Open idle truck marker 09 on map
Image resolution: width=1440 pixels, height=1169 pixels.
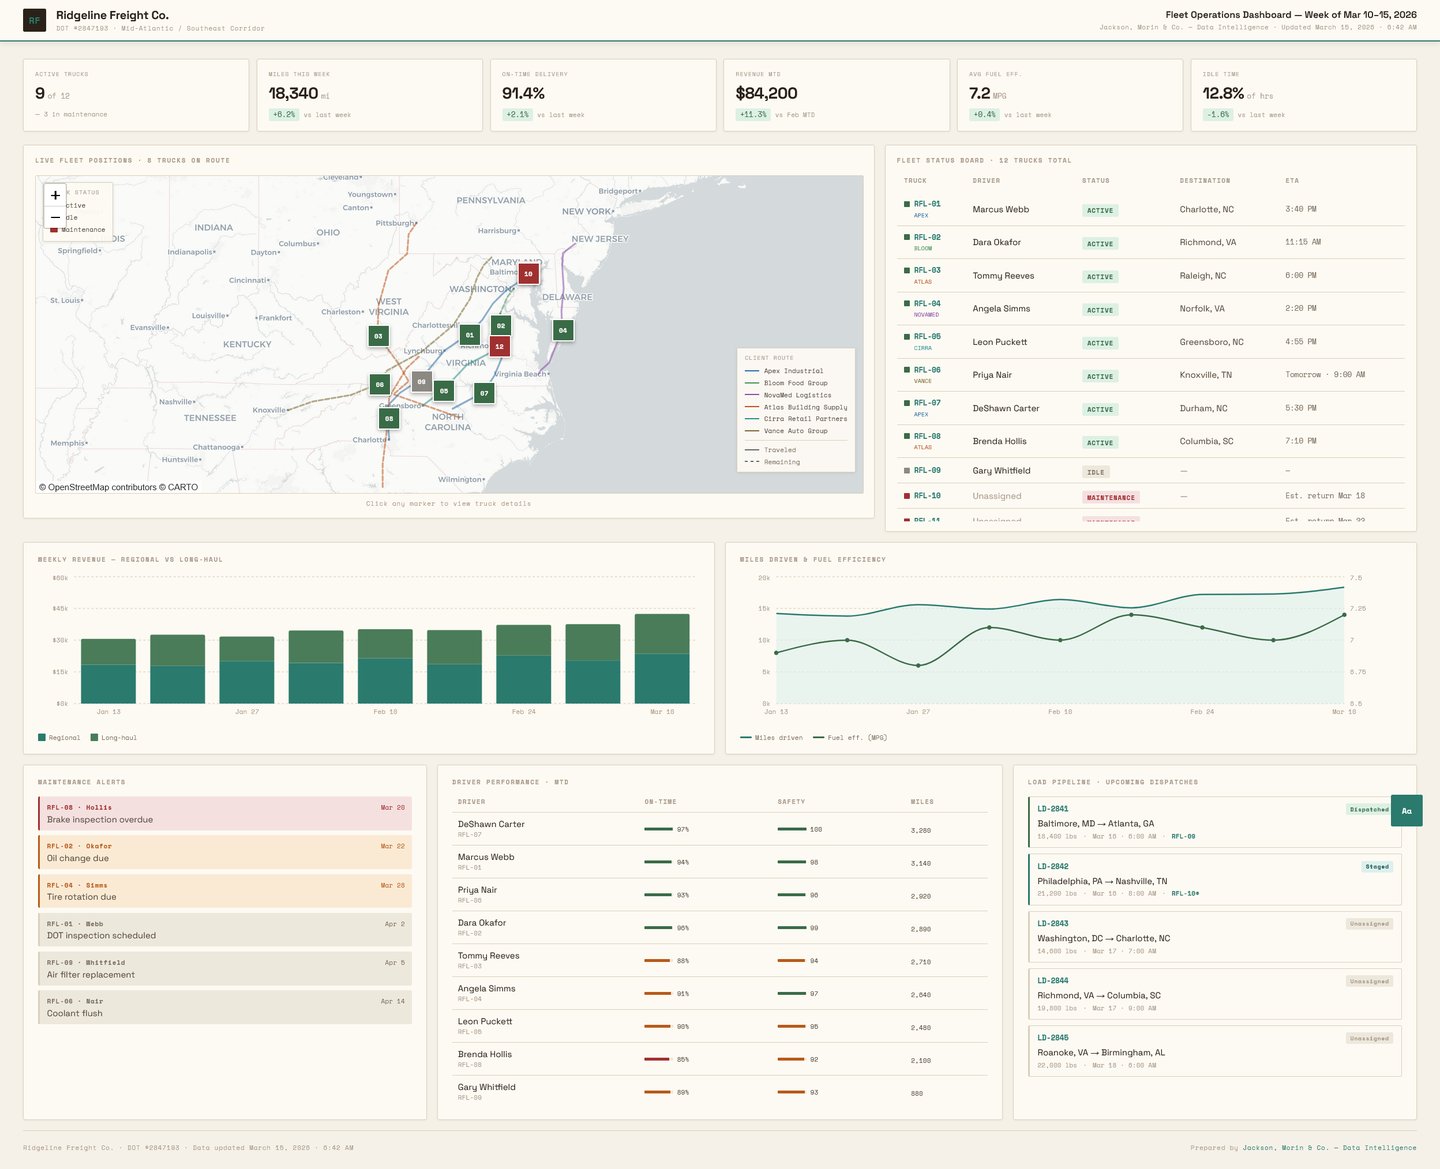421,381
